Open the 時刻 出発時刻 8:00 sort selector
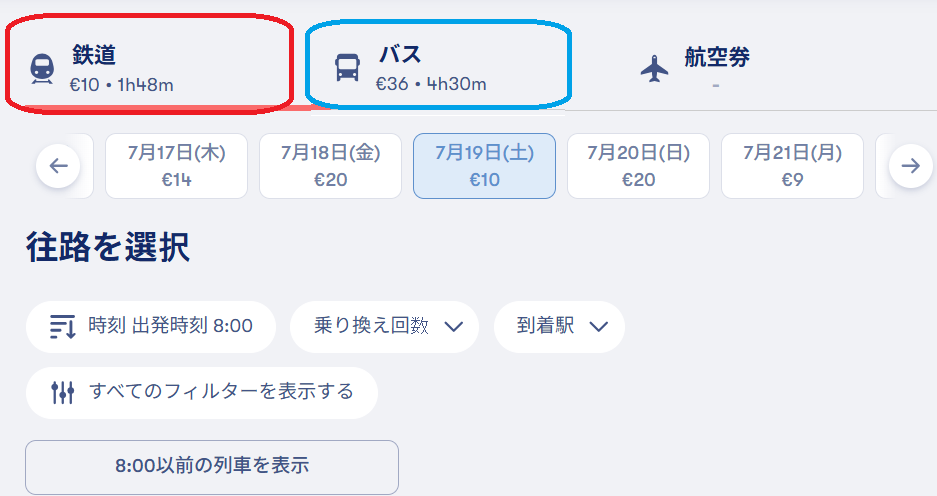This screenshot has height=496, width=937. tap(151, 327)
